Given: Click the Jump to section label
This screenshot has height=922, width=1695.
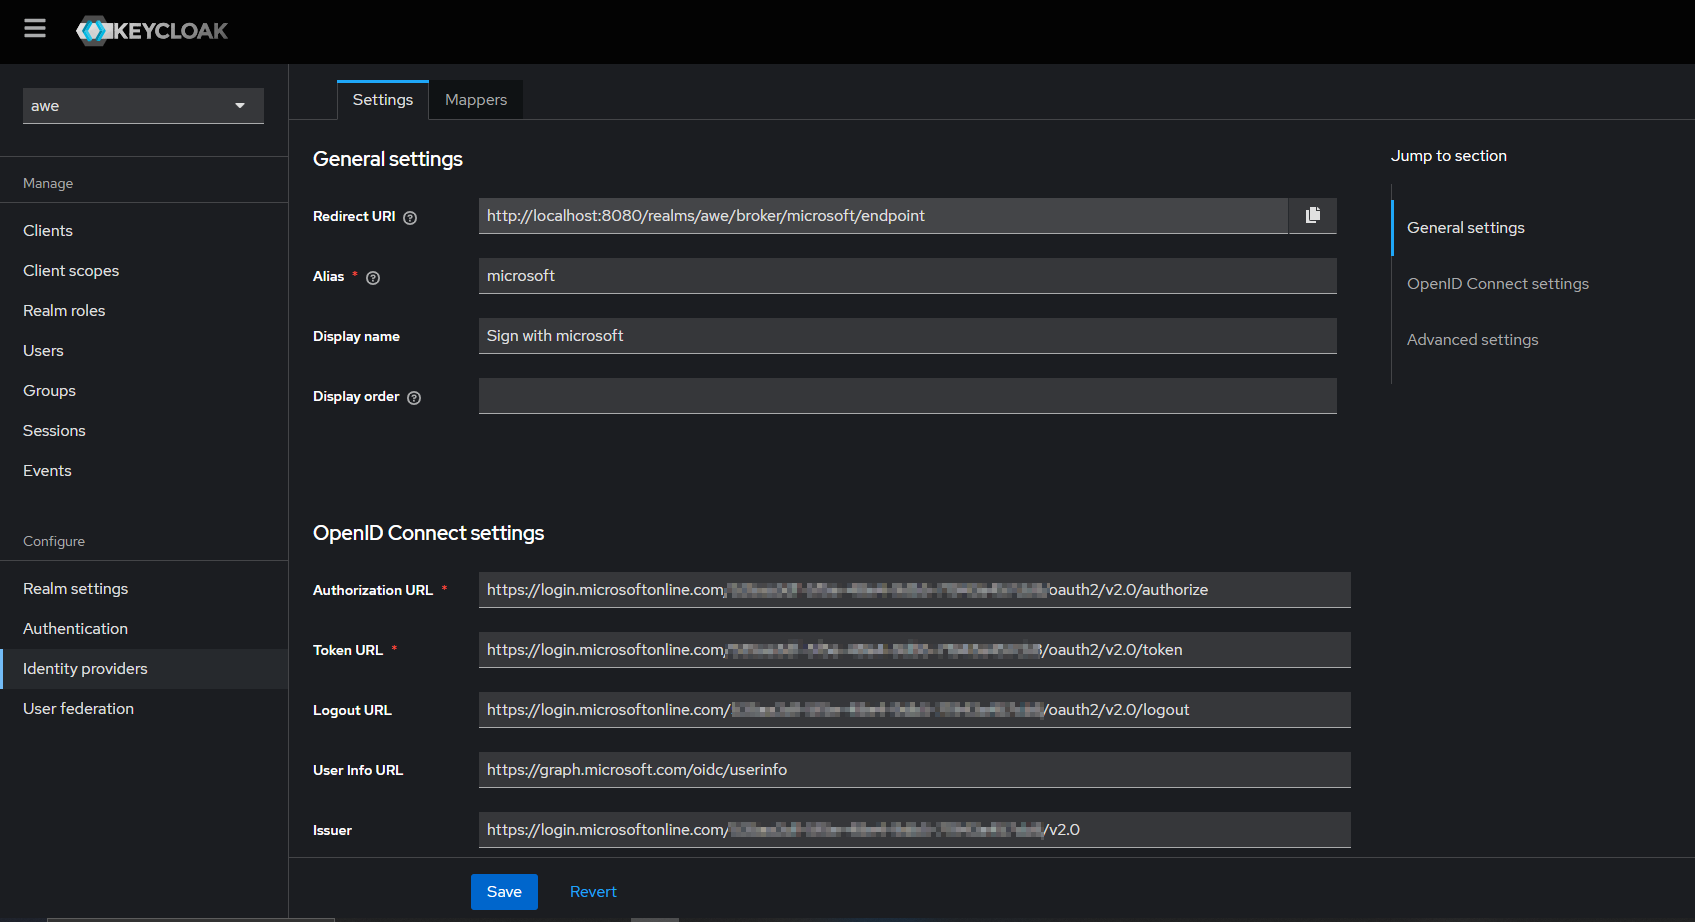Looking at the screenshot, I should pos(1449,156).
